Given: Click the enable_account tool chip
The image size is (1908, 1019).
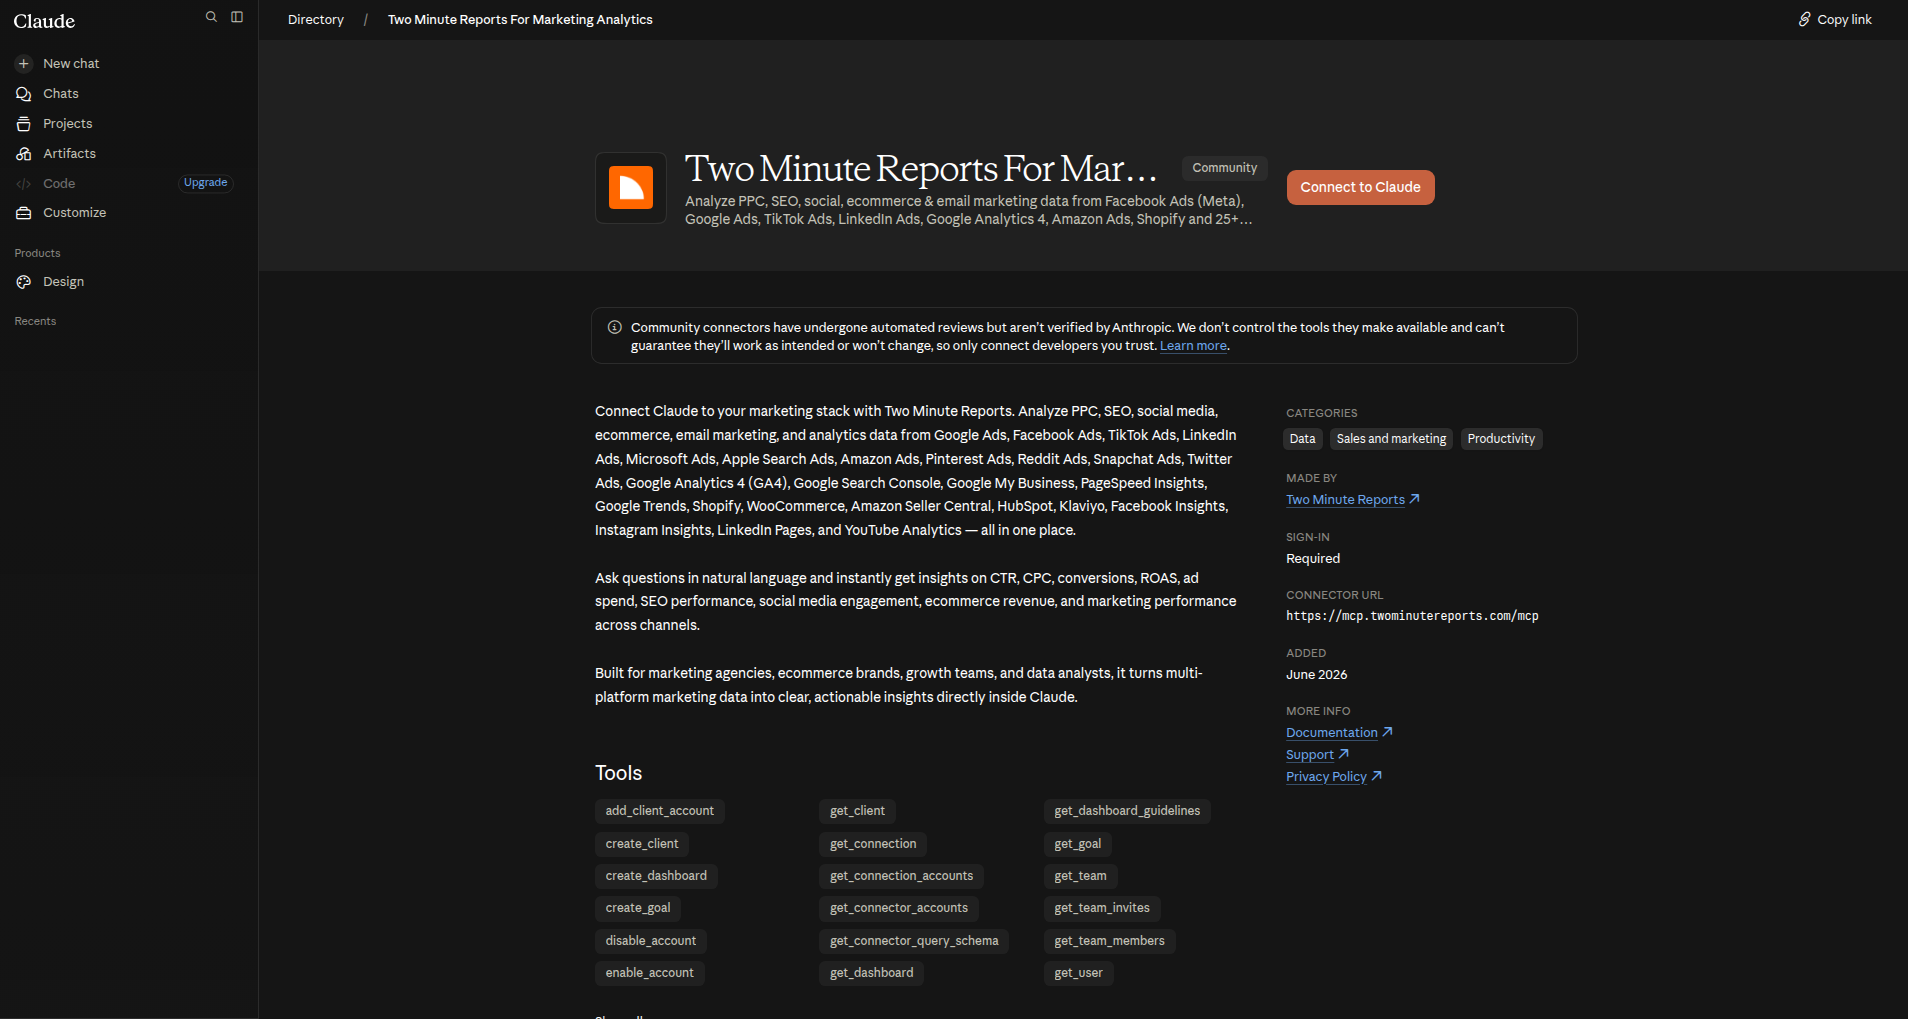Looking at the screenshot, I should [650, 973].
